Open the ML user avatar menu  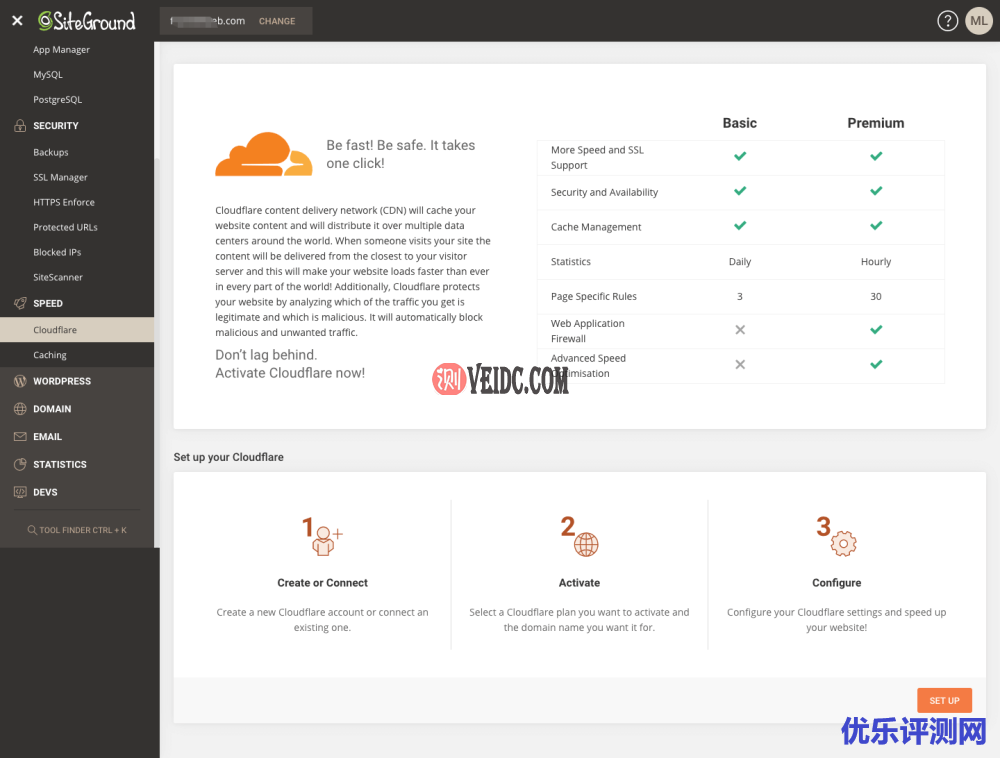click(978, 21)
